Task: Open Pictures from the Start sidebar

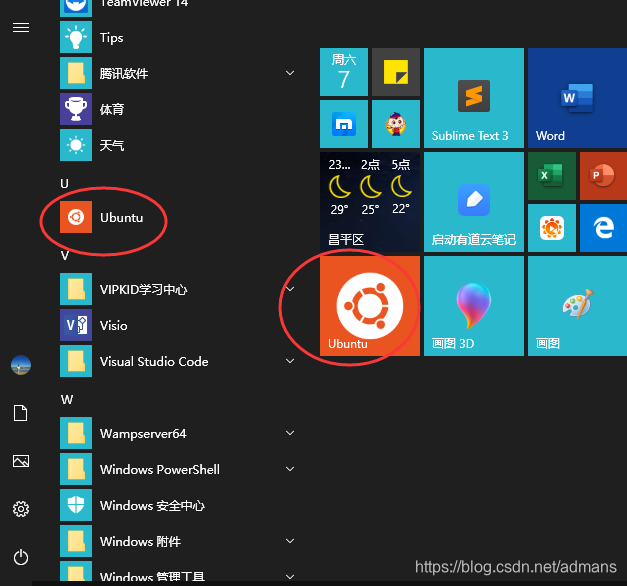Action: point(21,461)
